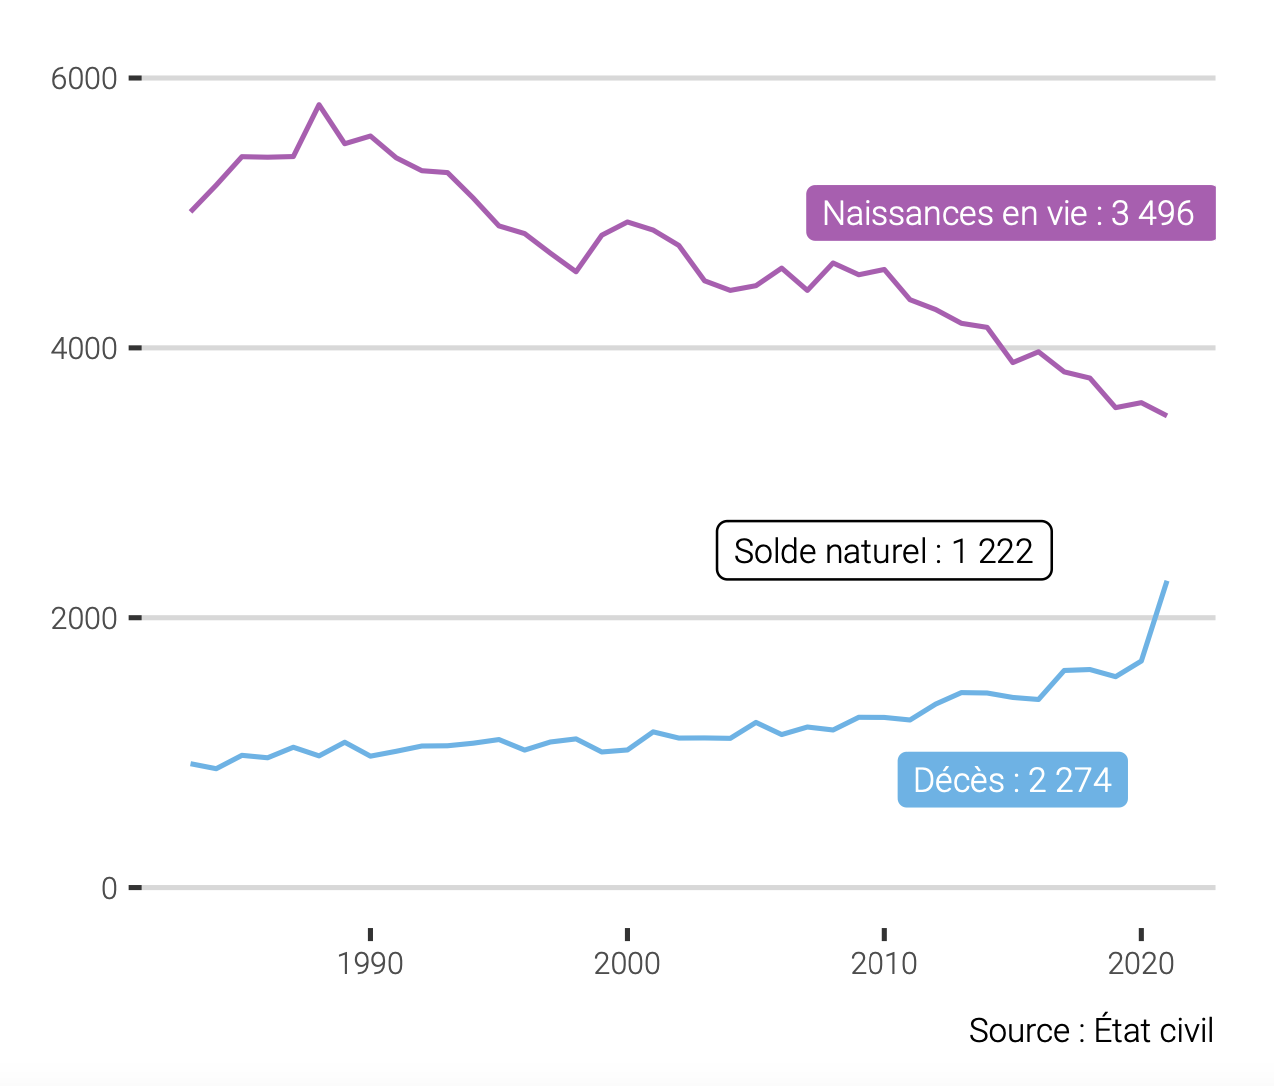Click the 2020 x-axis label
1274x1086 pixels.
tap(1141, 964)
